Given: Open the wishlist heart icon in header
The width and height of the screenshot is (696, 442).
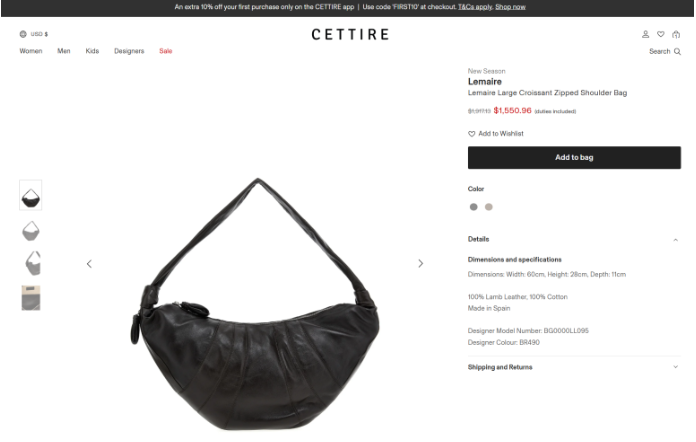Looking at the screenshot, I should pyautogui.click(x=660, y=34).
